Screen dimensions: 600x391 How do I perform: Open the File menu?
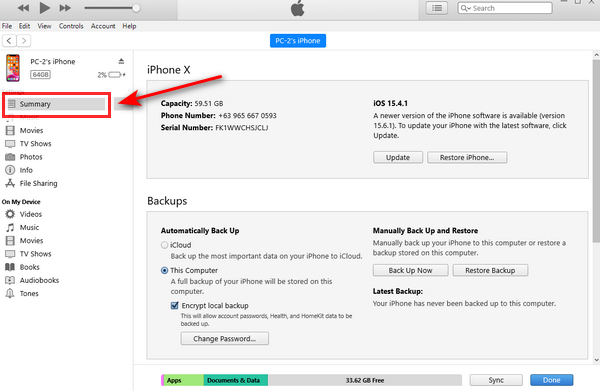(x=7, y=26)
